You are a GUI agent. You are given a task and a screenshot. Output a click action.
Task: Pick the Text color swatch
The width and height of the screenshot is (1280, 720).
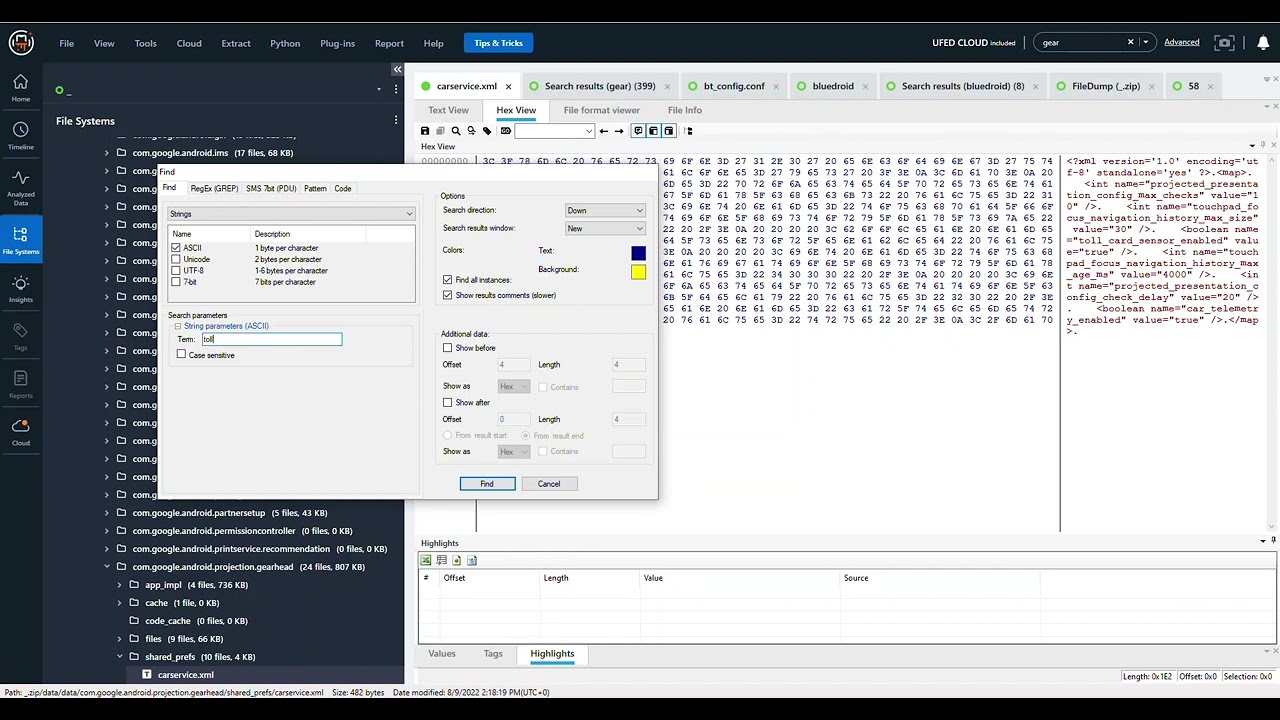[638, 254]
